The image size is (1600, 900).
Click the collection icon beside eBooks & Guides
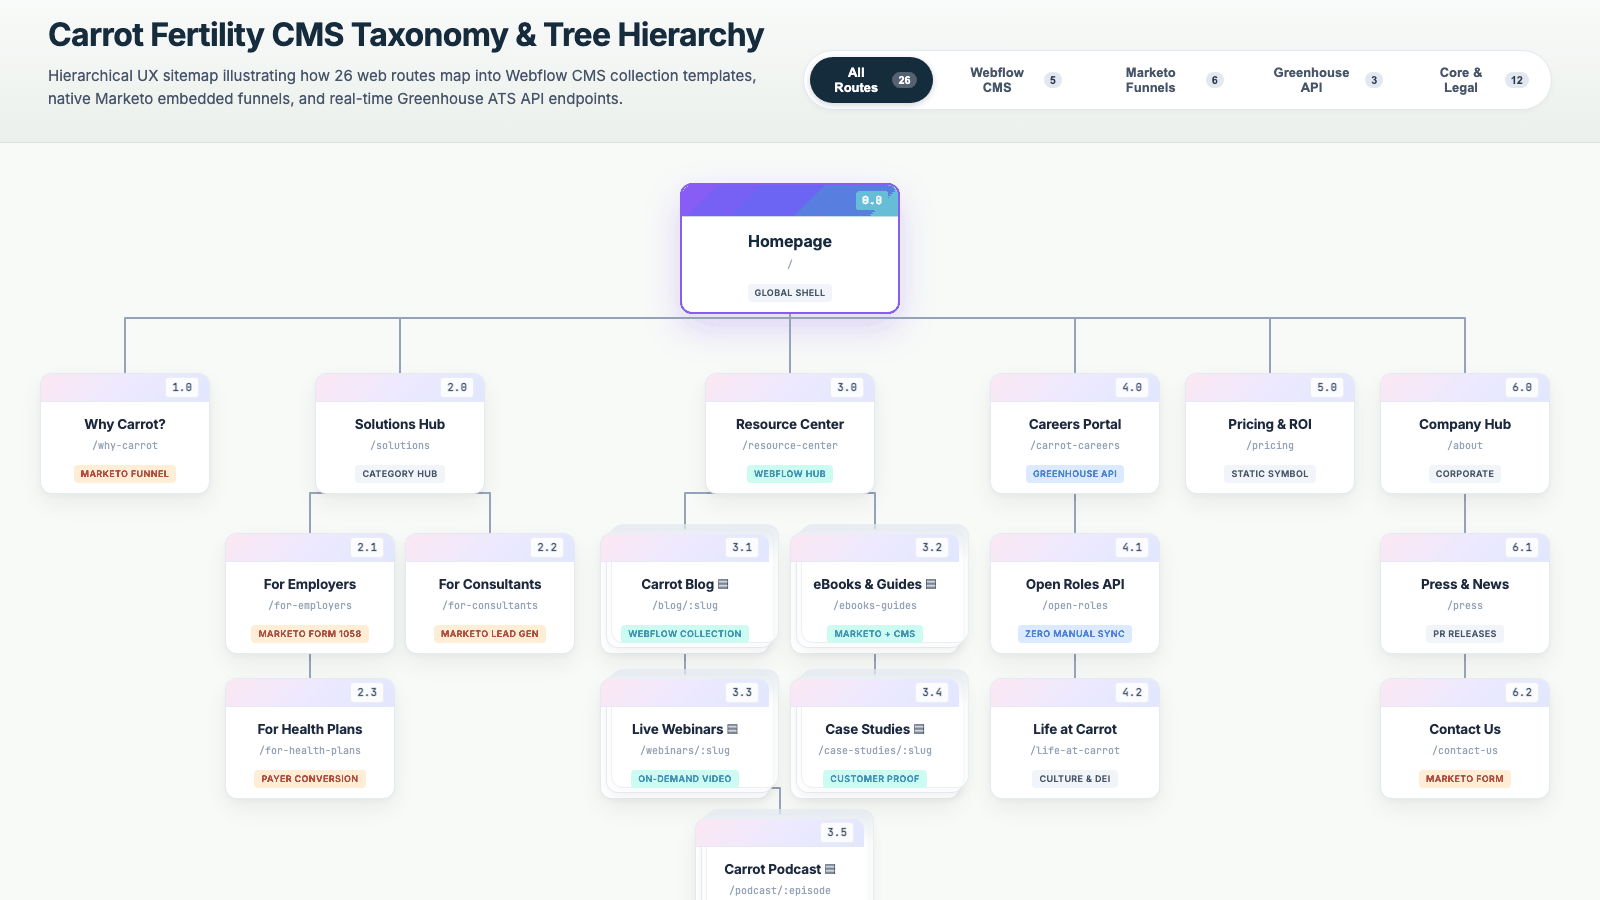pyautogui.click(x=931, y=584)
